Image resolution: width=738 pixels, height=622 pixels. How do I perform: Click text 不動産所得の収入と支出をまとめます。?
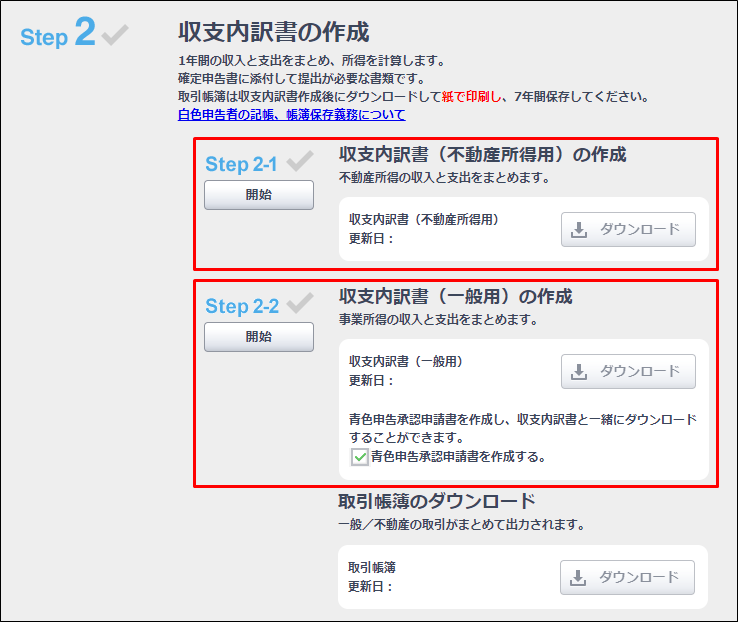pos(445,178)
